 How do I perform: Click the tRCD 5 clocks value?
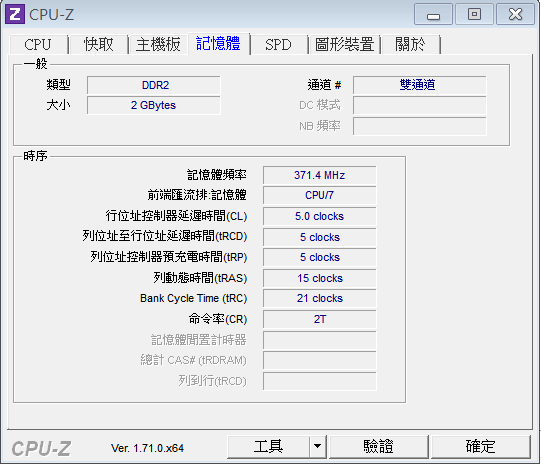[x=319, y=237]
